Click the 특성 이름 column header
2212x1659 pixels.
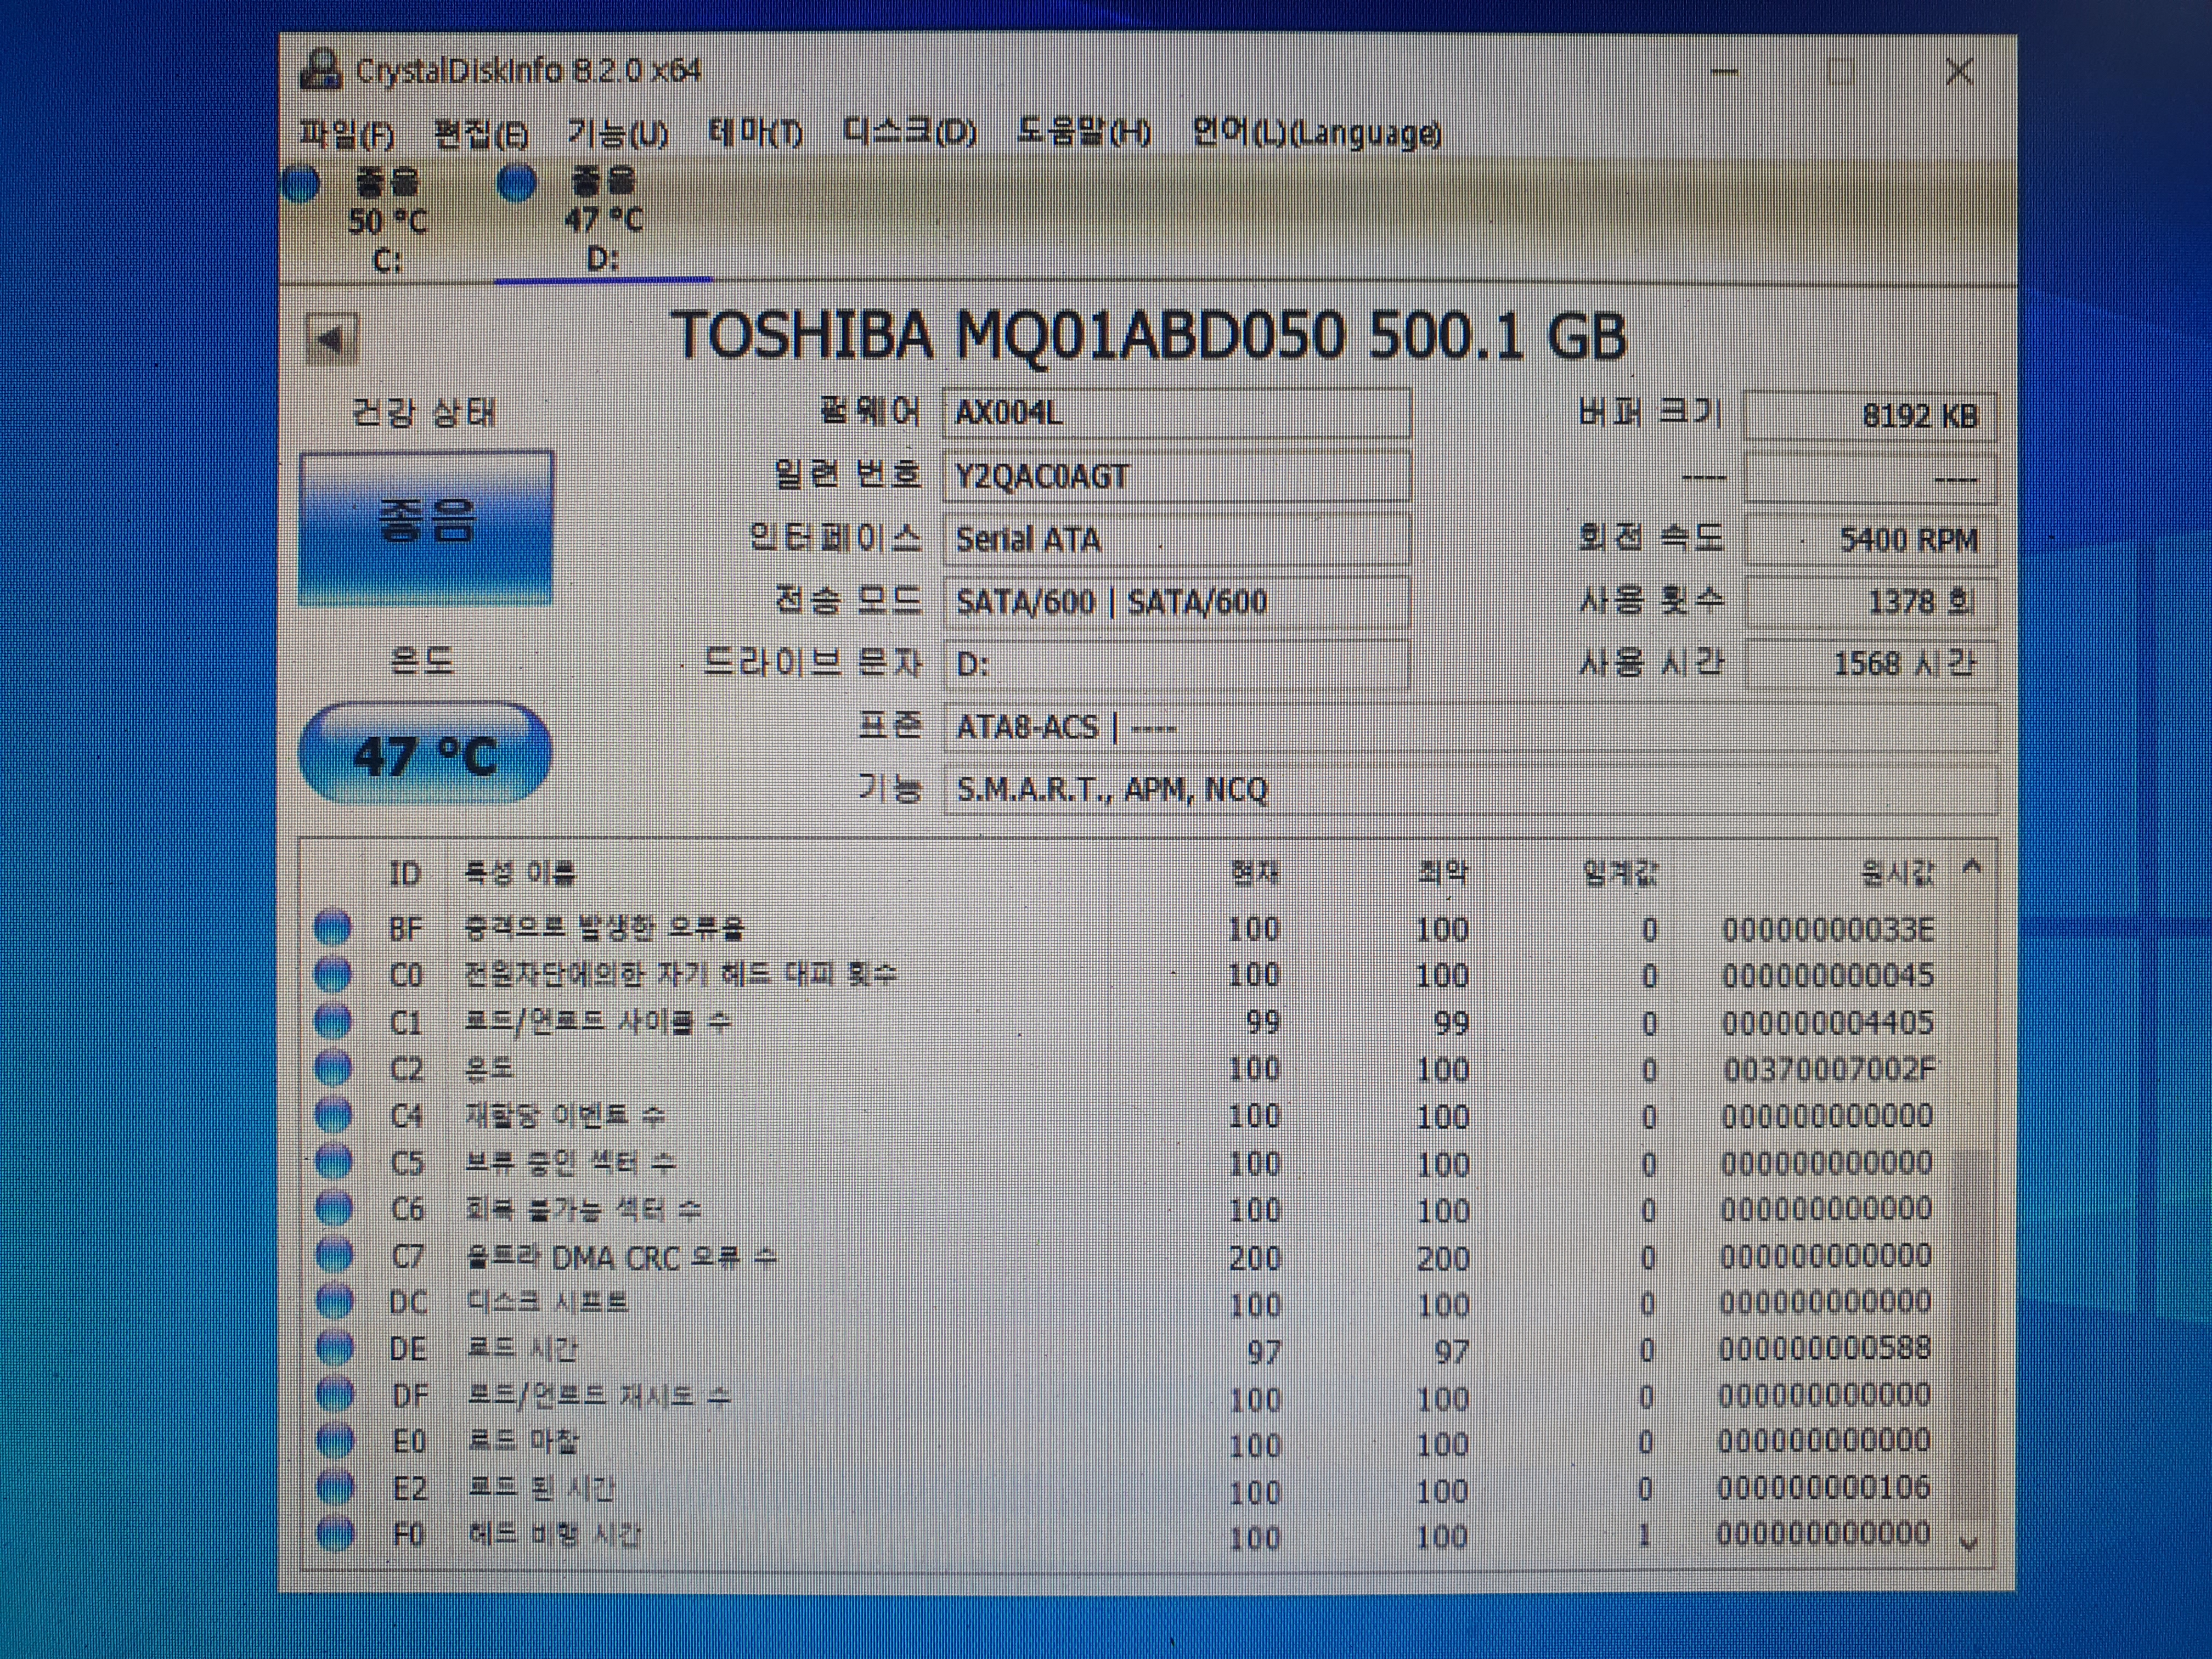tap(520, 874)
